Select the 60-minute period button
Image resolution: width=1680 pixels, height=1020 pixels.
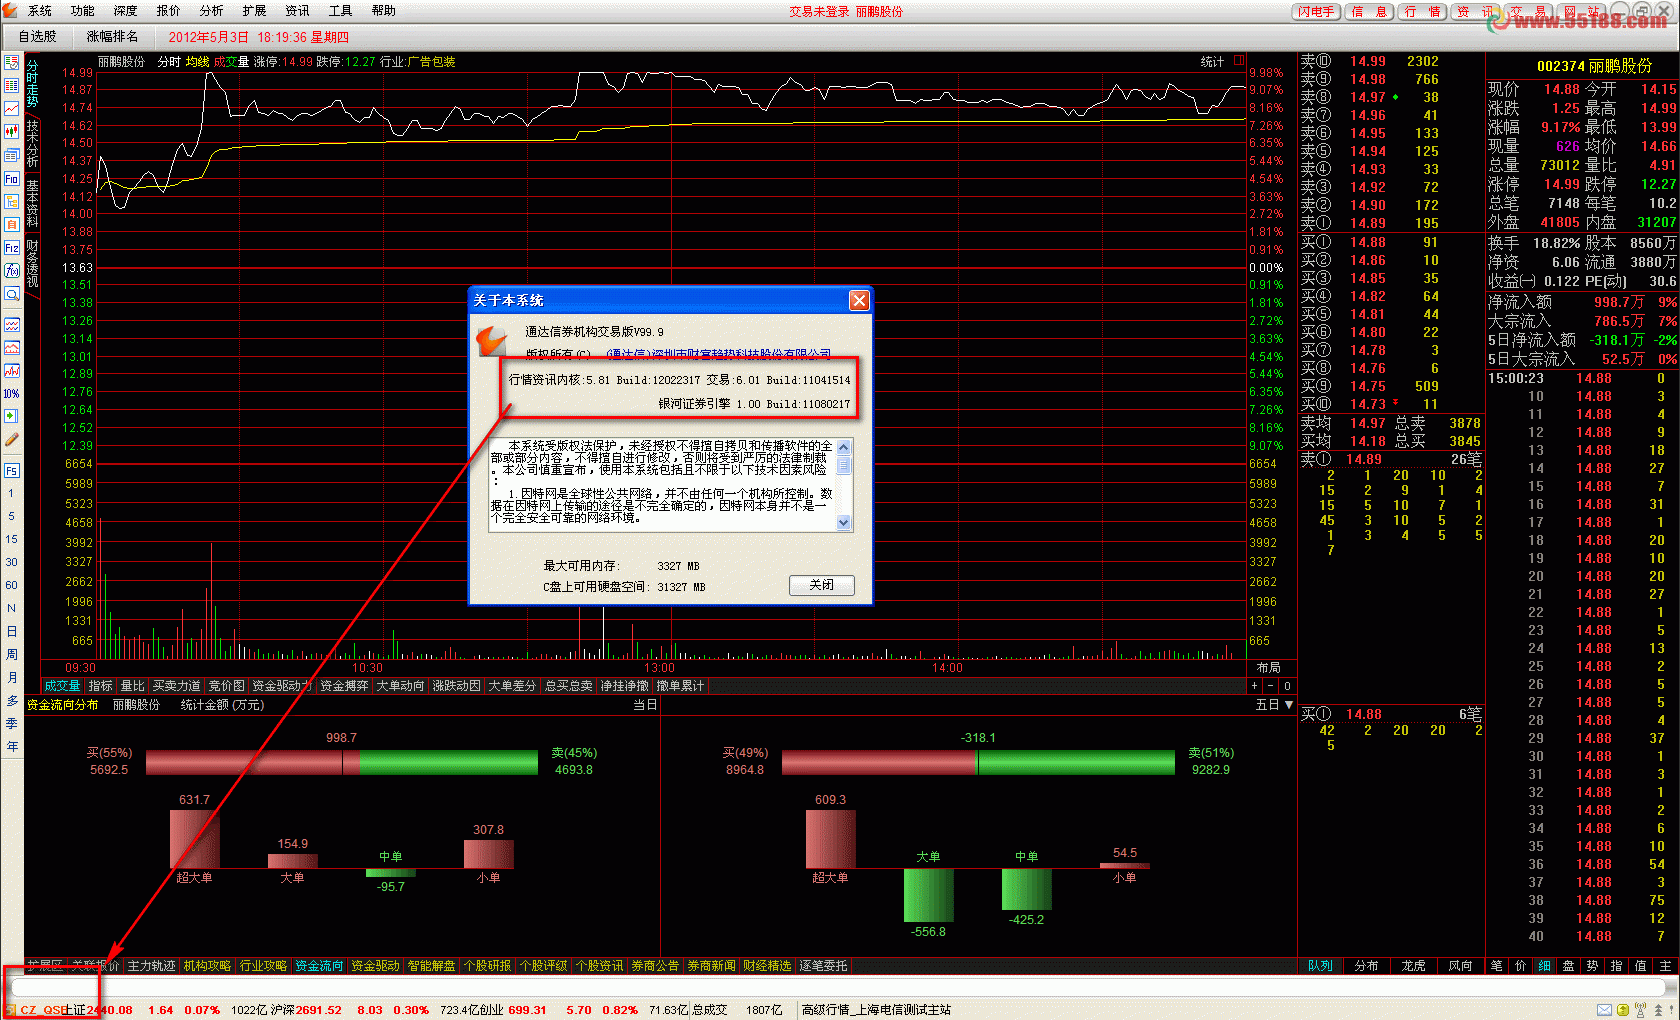pyautogui.click(x=11, y=585)
